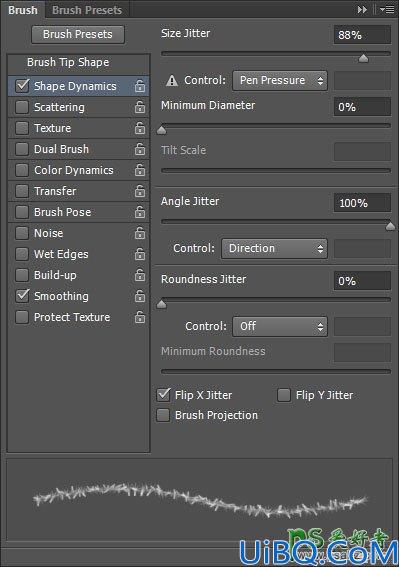The height and width of the screenshot is (567, 399).
Task: Toggle lock icon for Texture
Action: coord(140,128)
